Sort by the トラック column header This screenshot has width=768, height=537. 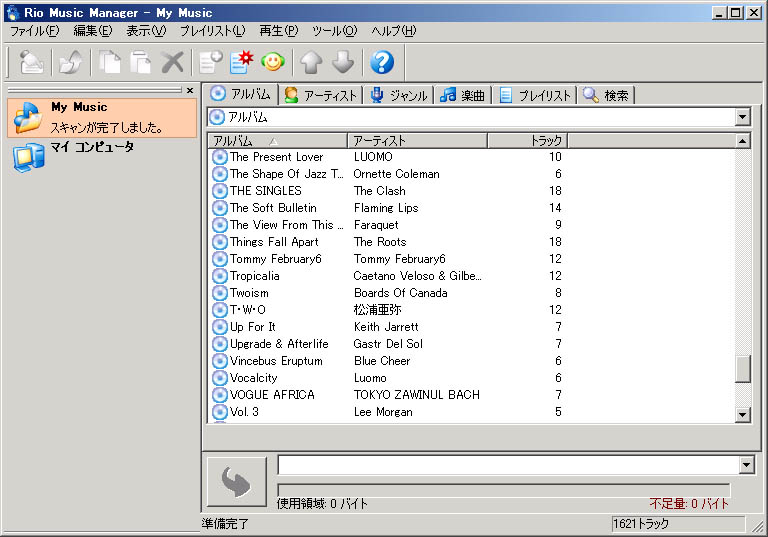528,141
